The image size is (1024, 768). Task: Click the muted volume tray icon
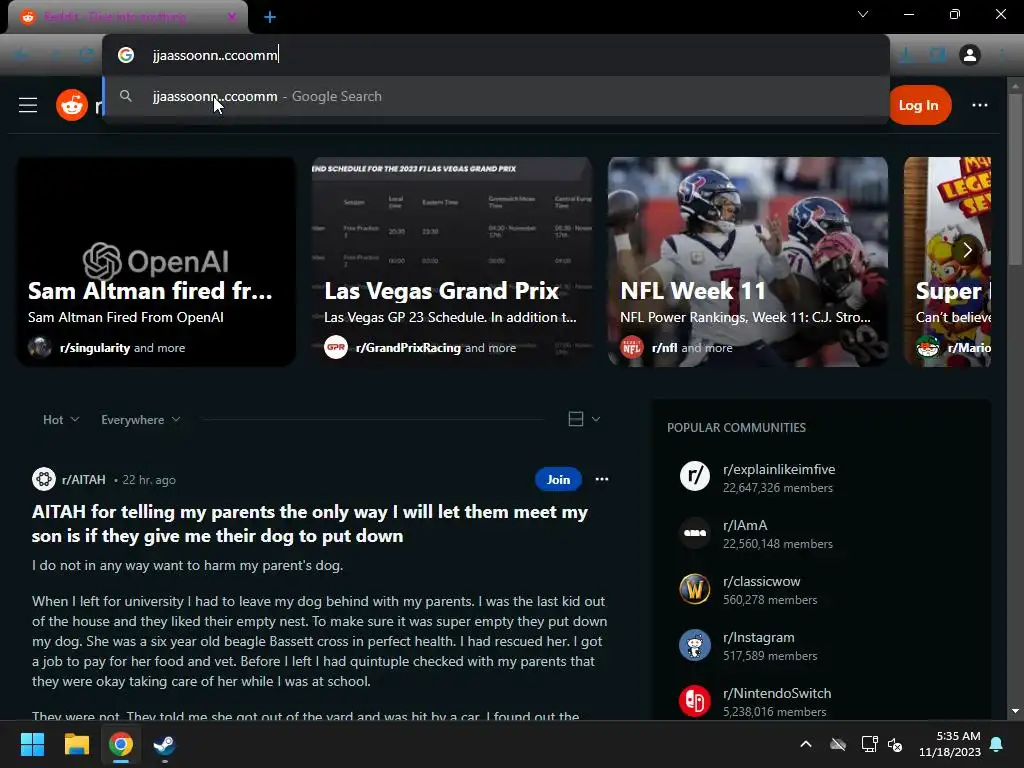pos(895,744)
